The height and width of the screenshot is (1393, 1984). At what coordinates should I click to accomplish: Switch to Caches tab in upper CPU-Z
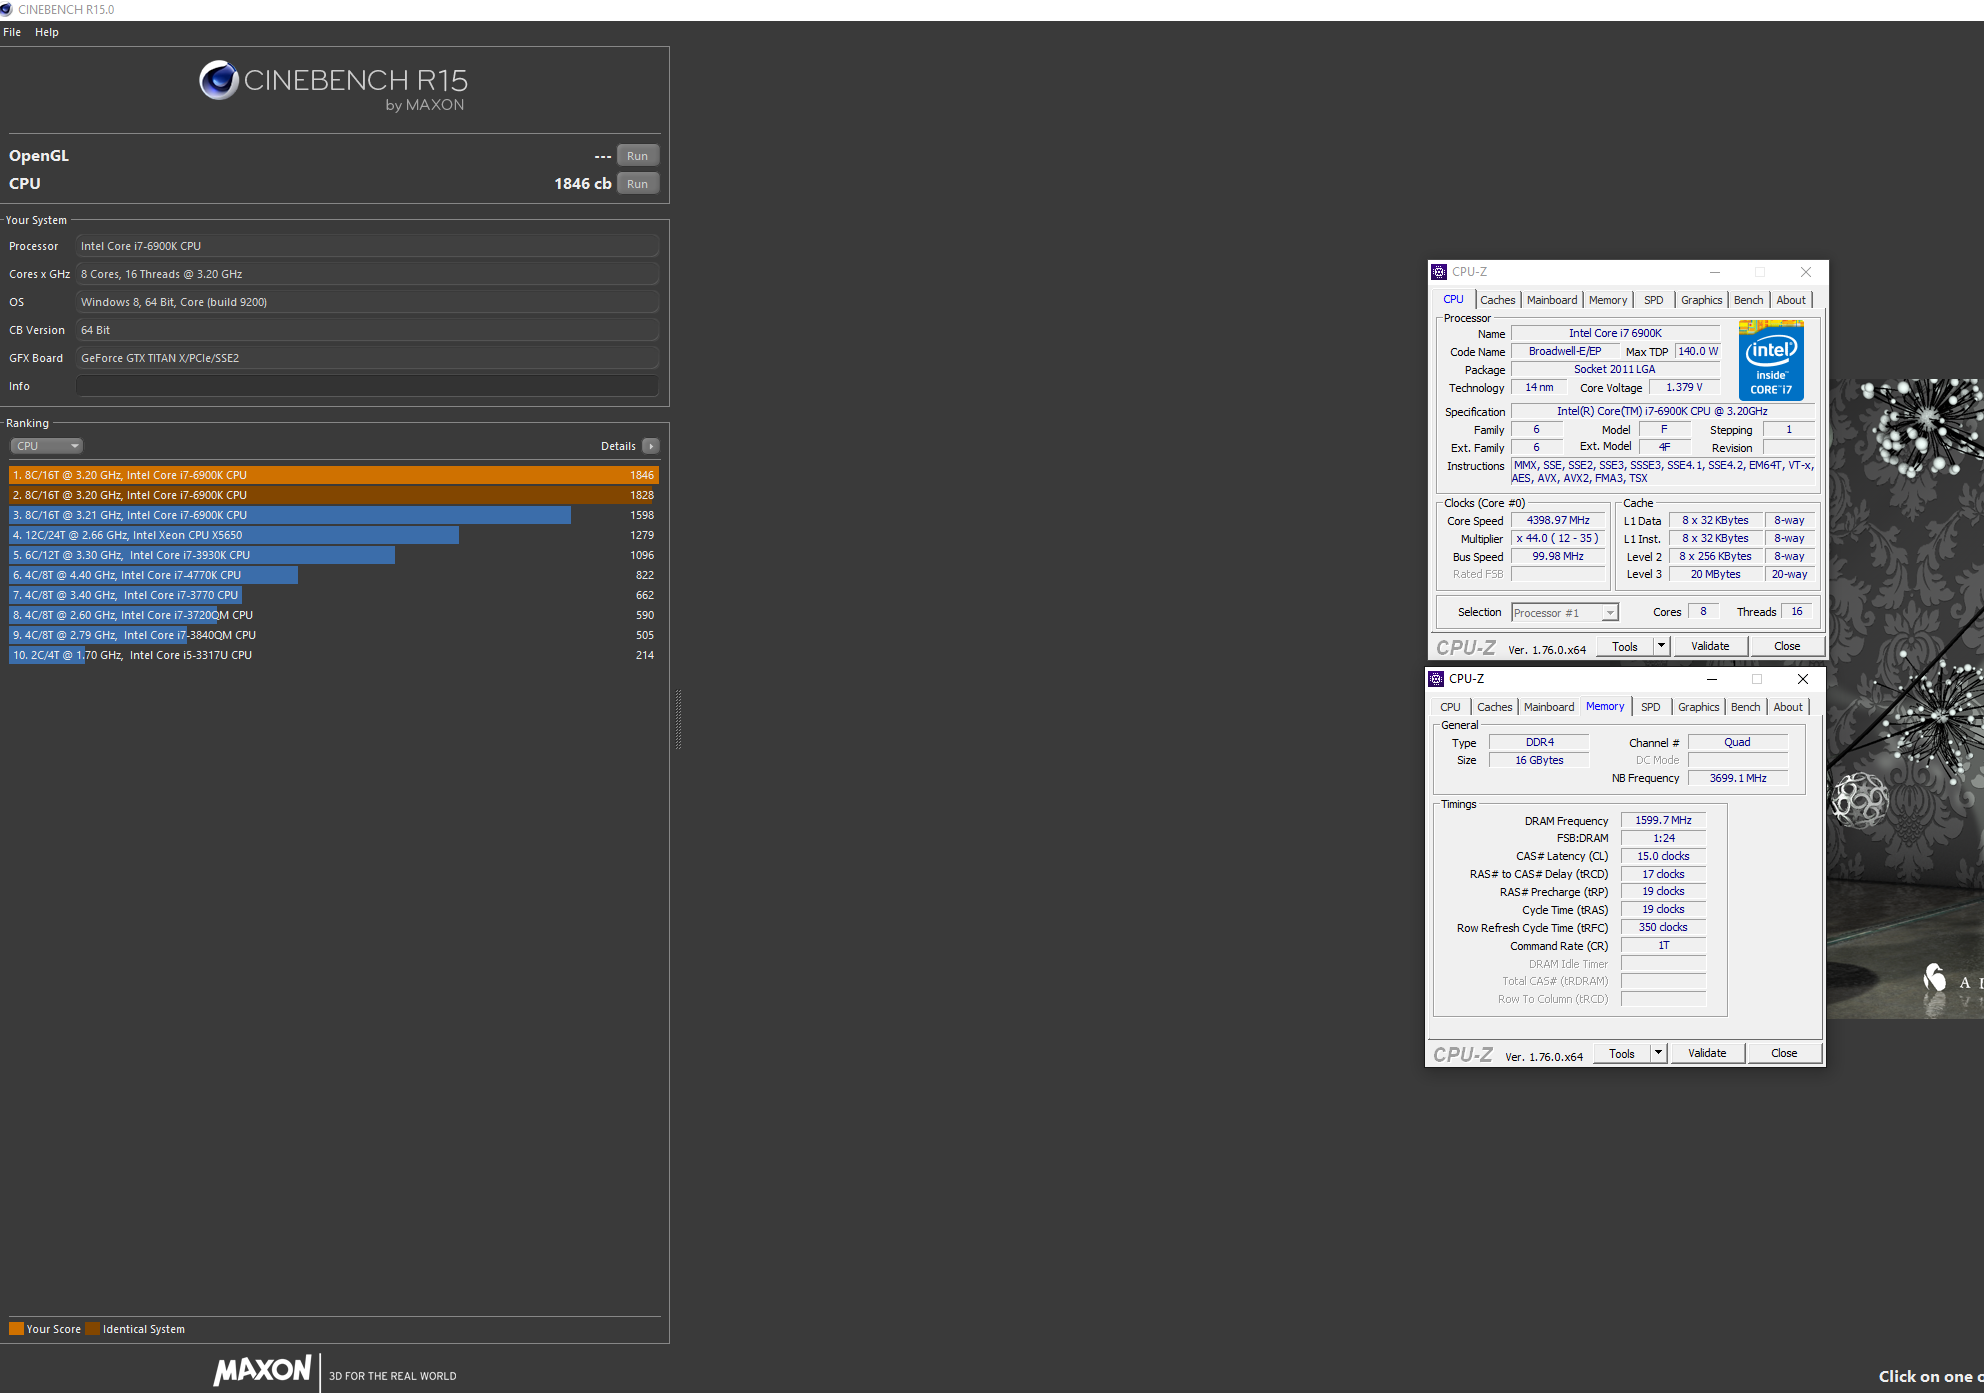tap(1497, 300)
